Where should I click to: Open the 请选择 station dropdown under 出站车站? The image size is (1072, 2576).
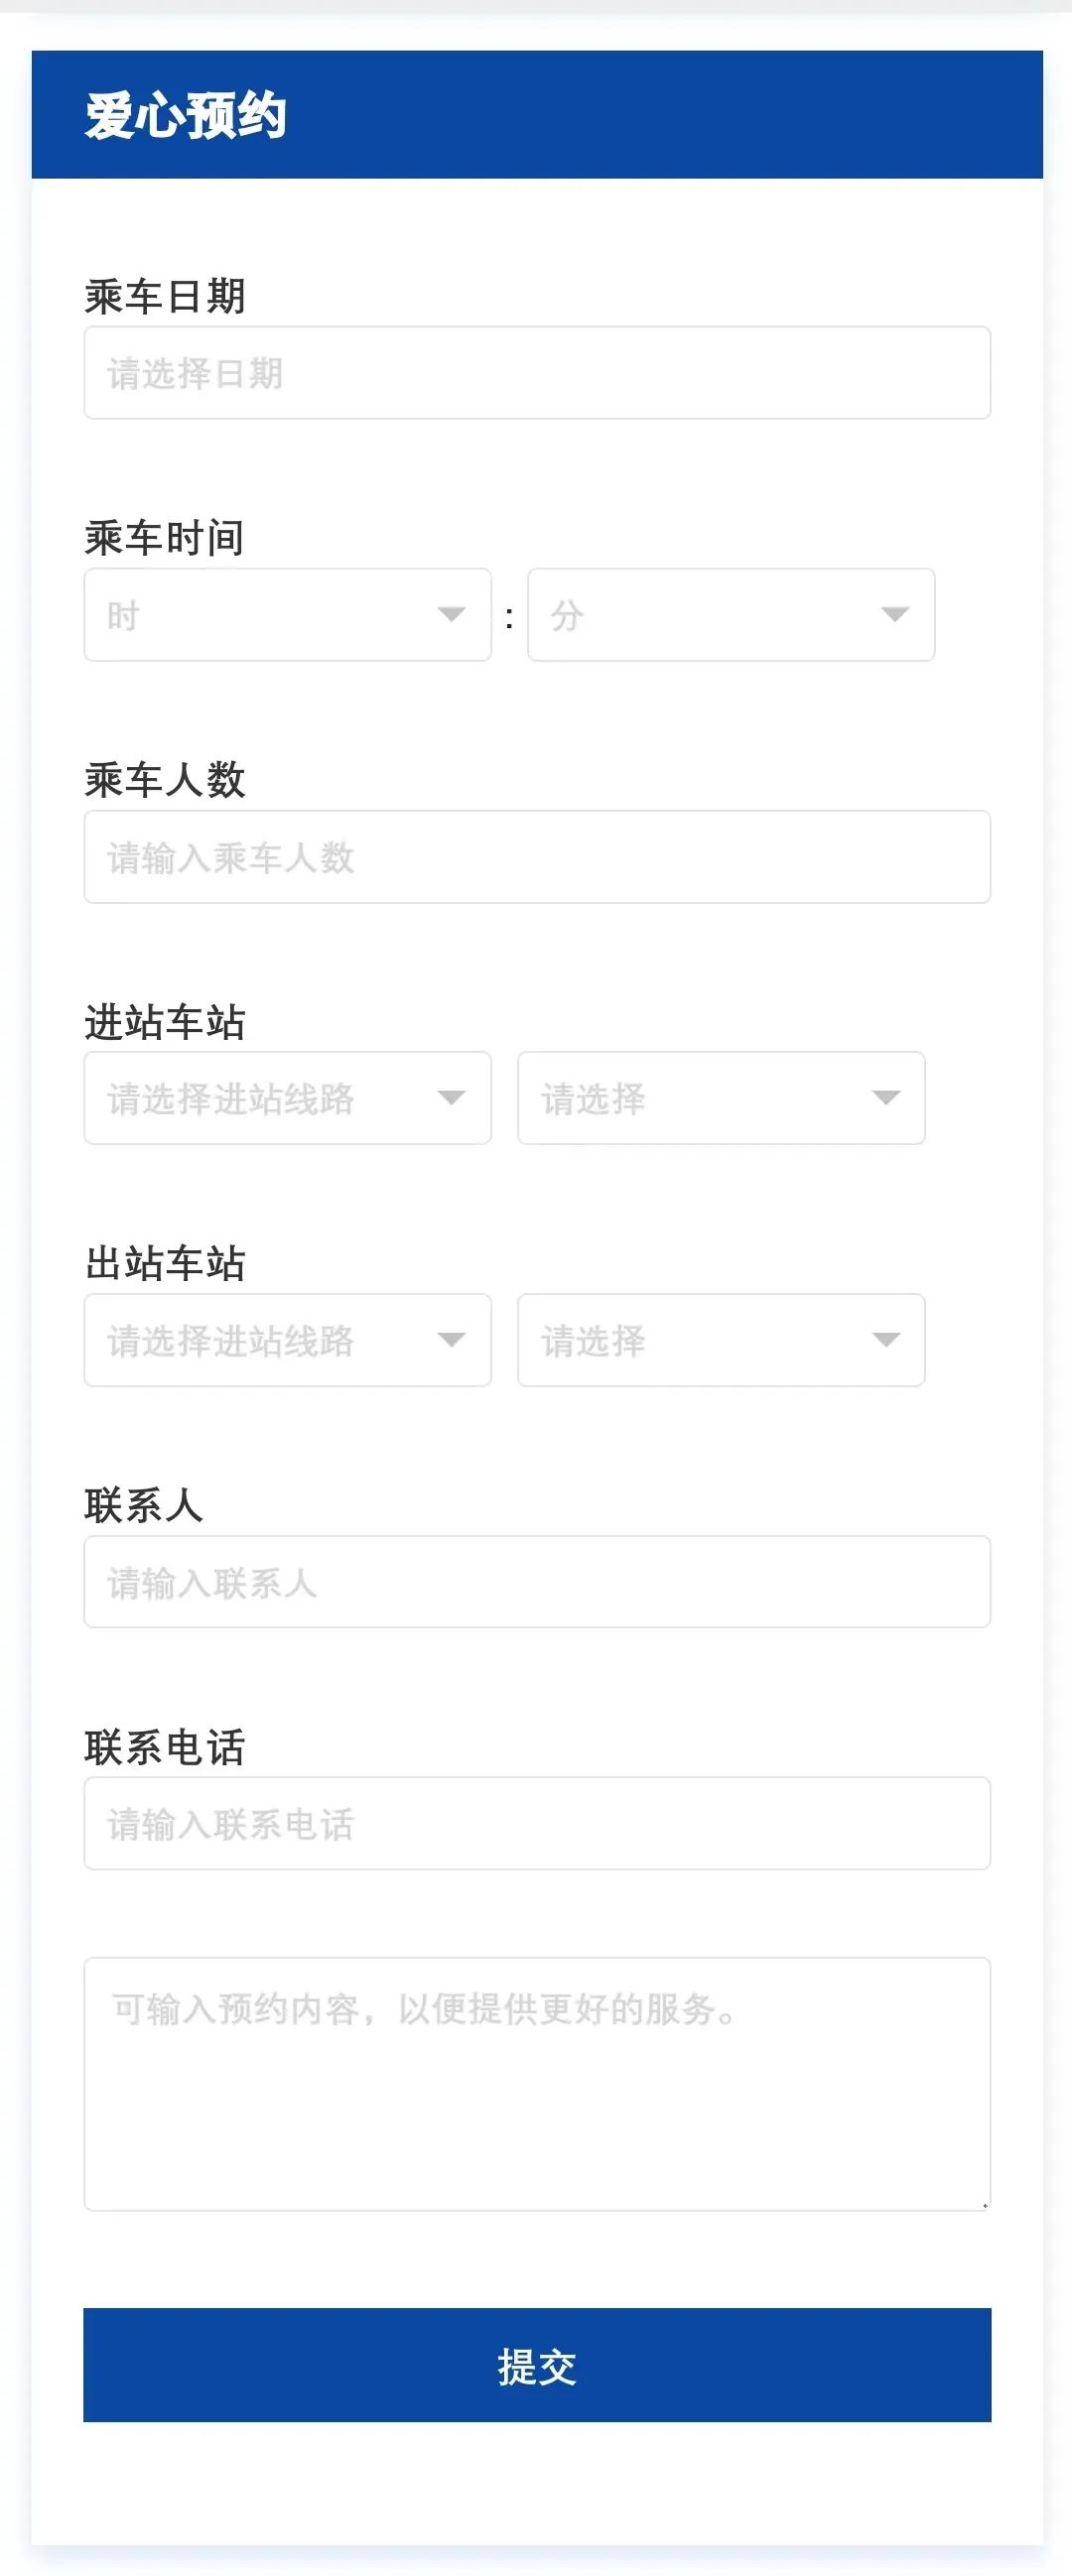[721, 1340]
